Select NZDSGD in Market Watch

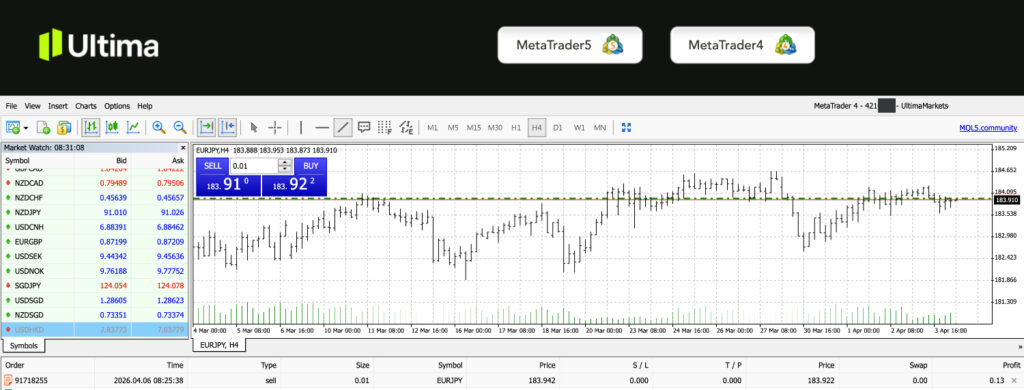click(95, 315)
